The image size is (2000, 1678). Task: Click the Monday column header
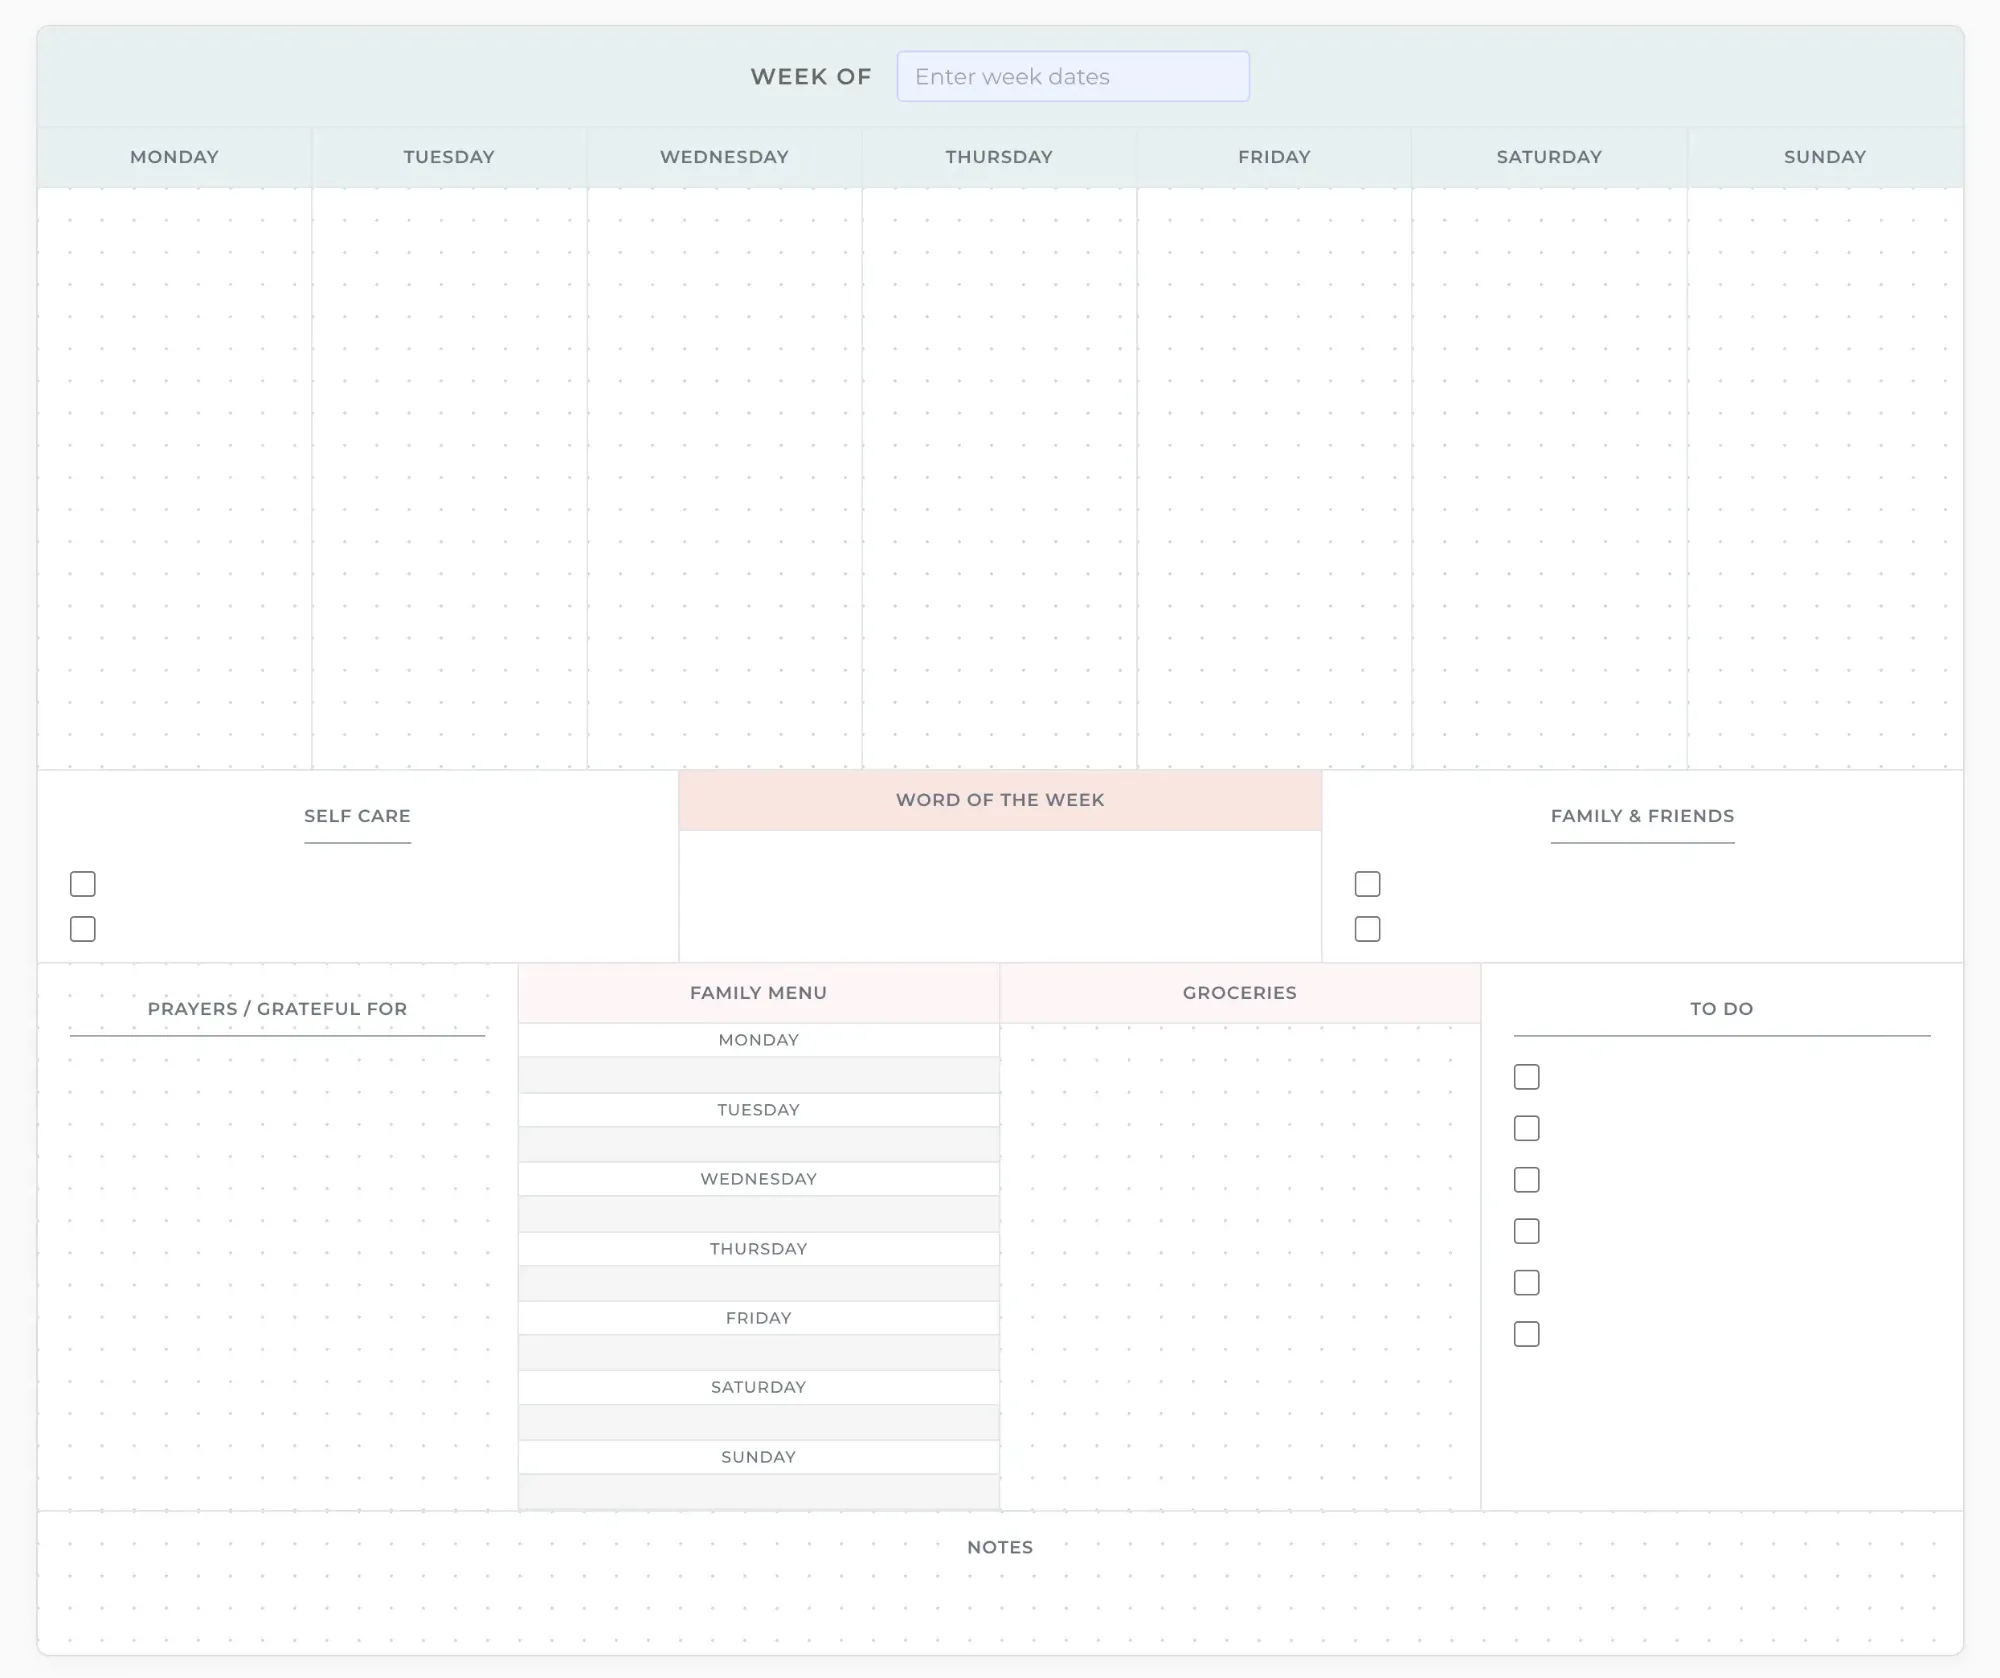174,157
